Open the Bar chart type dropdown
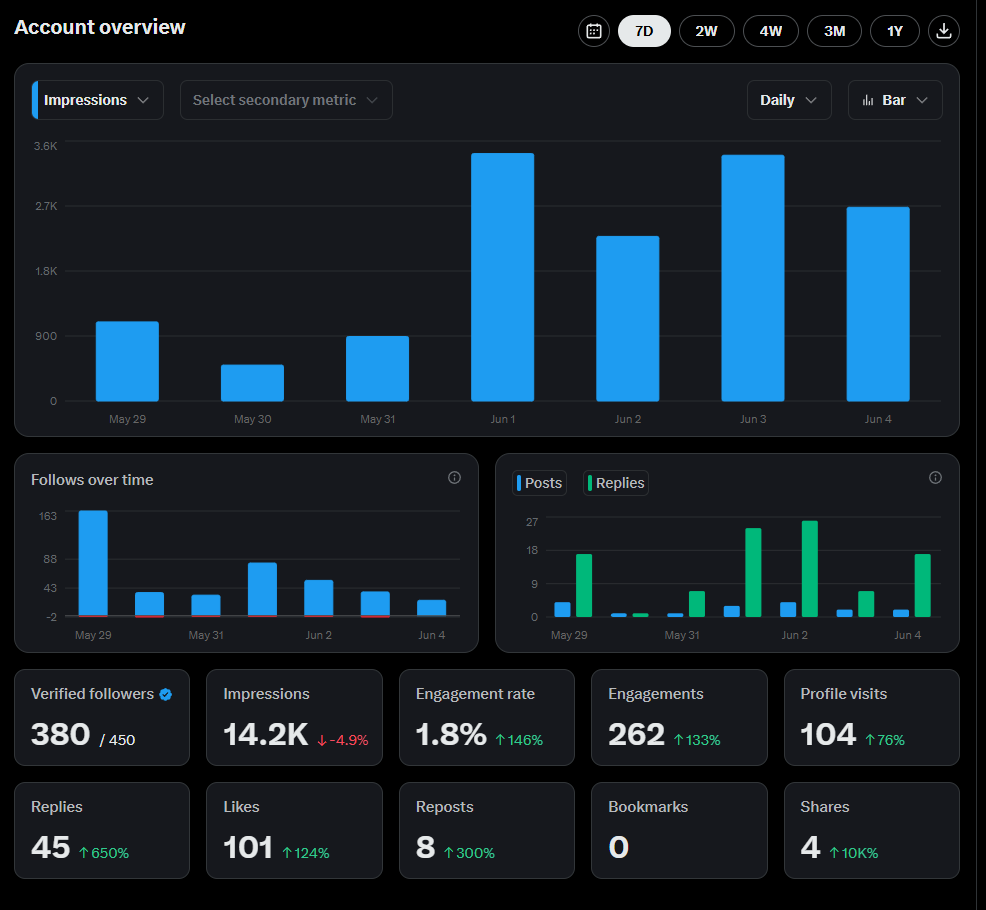Screen dimensions: 986x910 895,100
